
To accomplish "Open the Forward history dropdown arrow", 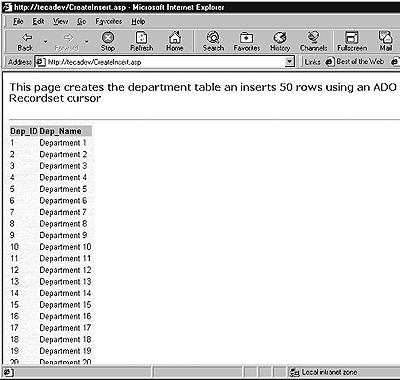I will (87, 42).
